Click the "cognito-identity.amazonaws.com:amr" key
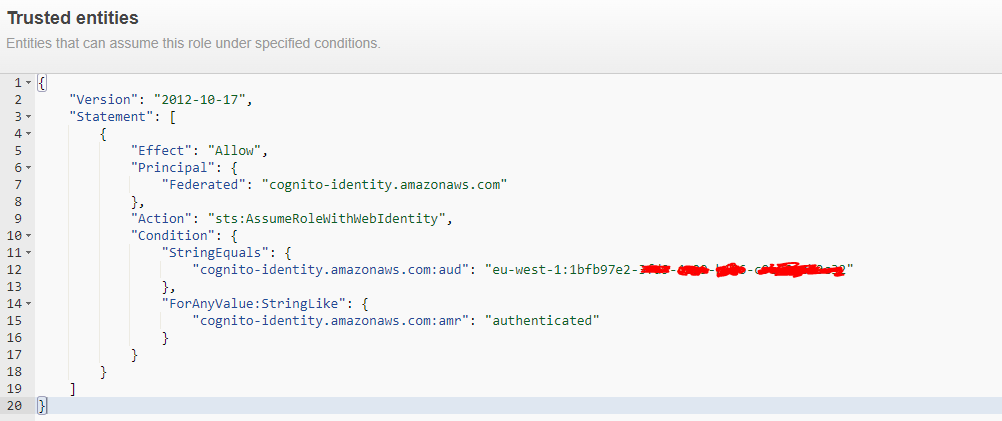 tap(332, 321)
